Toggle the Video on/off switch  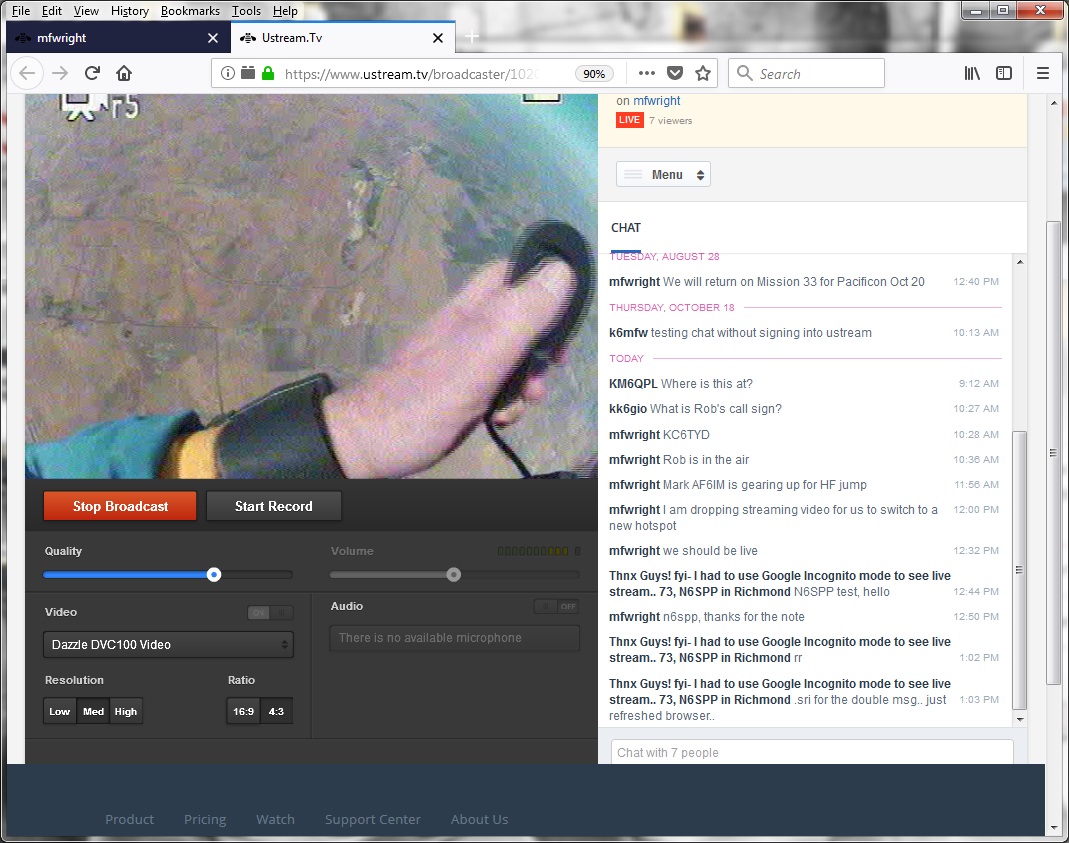click(270, 613)
